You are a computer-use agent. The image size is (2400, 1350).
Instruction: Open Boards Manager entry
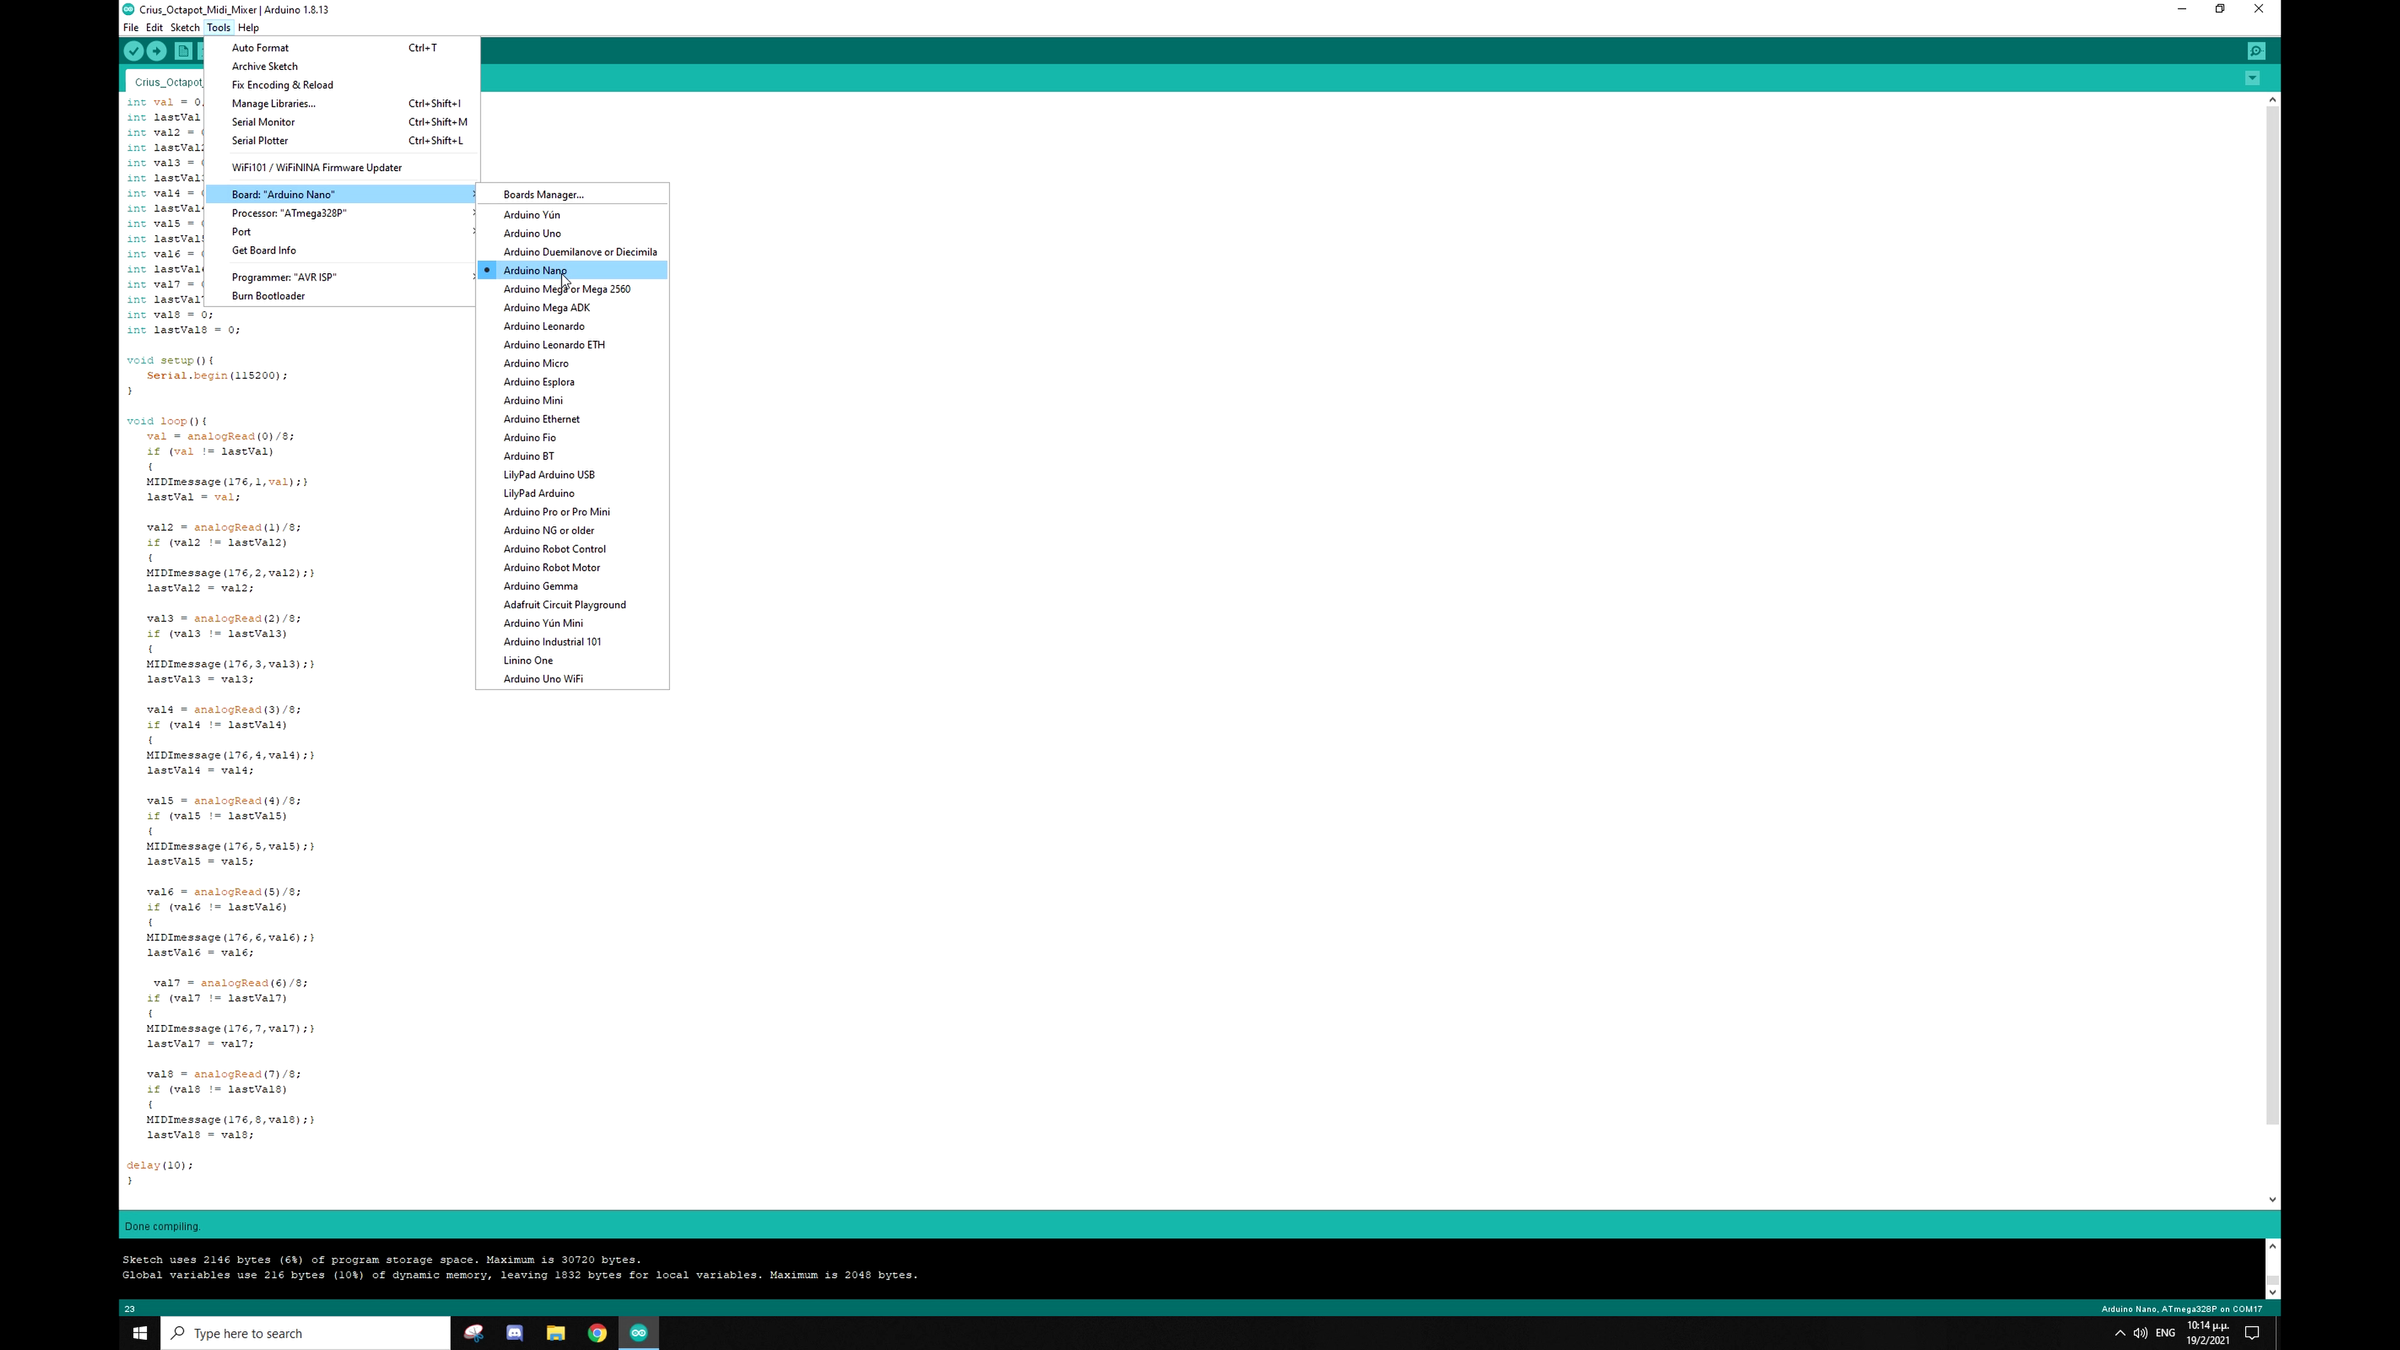(x=543, y=195)
